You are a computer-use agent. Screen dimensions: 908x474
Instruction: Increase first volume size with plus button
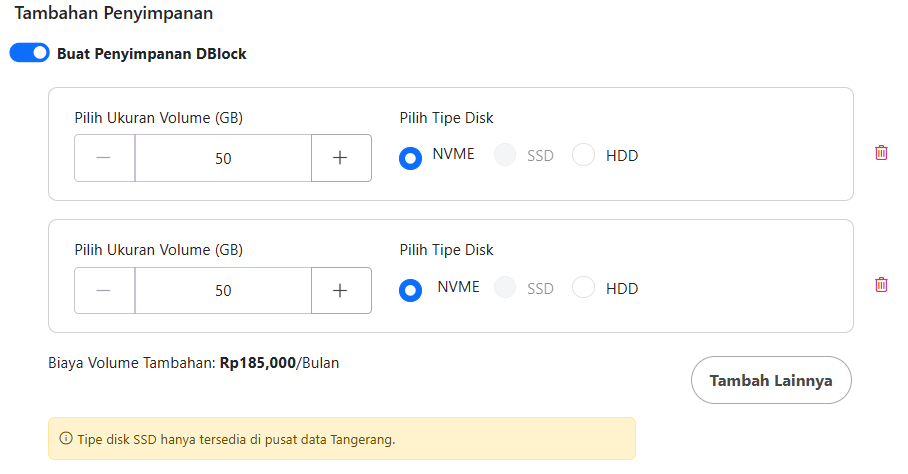point(341,158)
